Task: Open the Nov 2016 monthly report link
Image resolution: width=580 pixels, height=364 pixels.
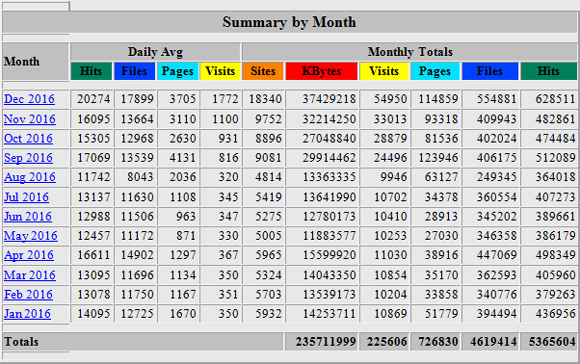Action: [x=30, y=119]
